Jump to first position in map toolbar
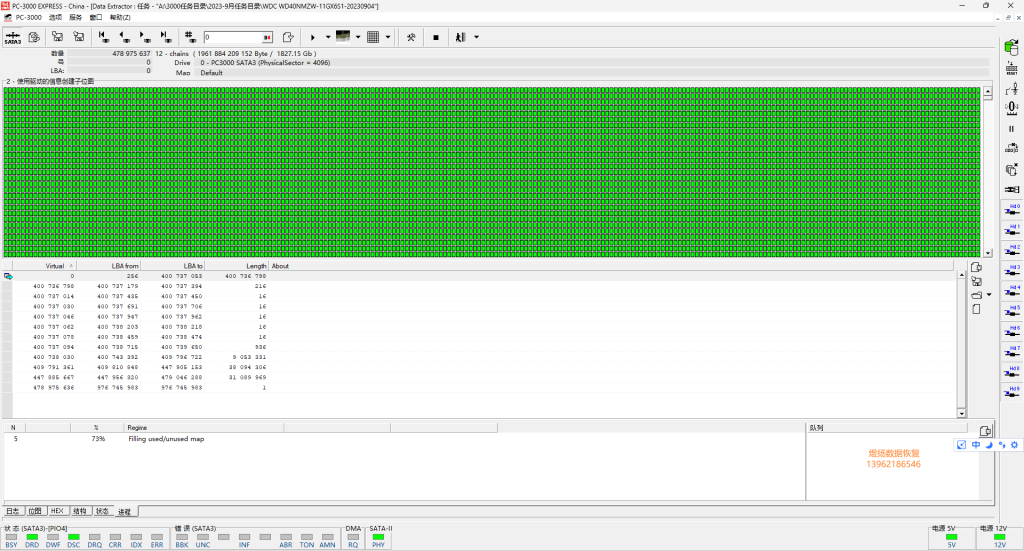This screenshot has height=551, width=1024. [103, 37]
